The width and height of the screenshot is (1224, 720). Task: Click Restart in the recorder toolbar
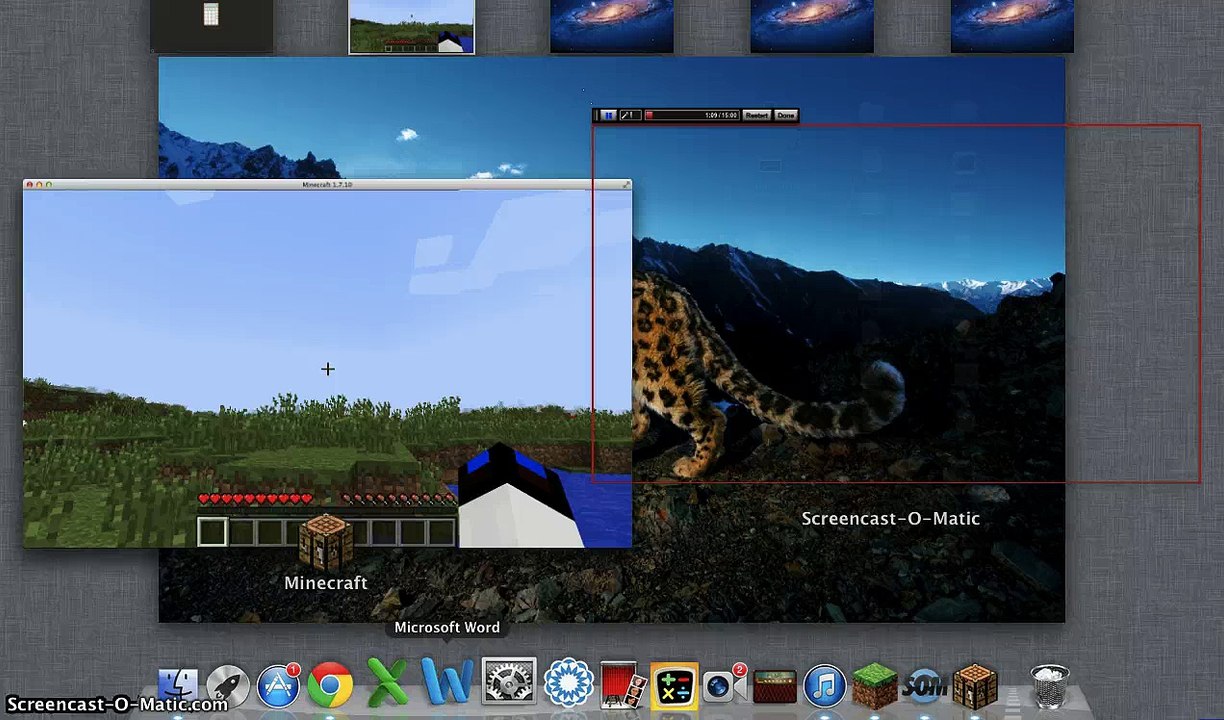[757, 115]
